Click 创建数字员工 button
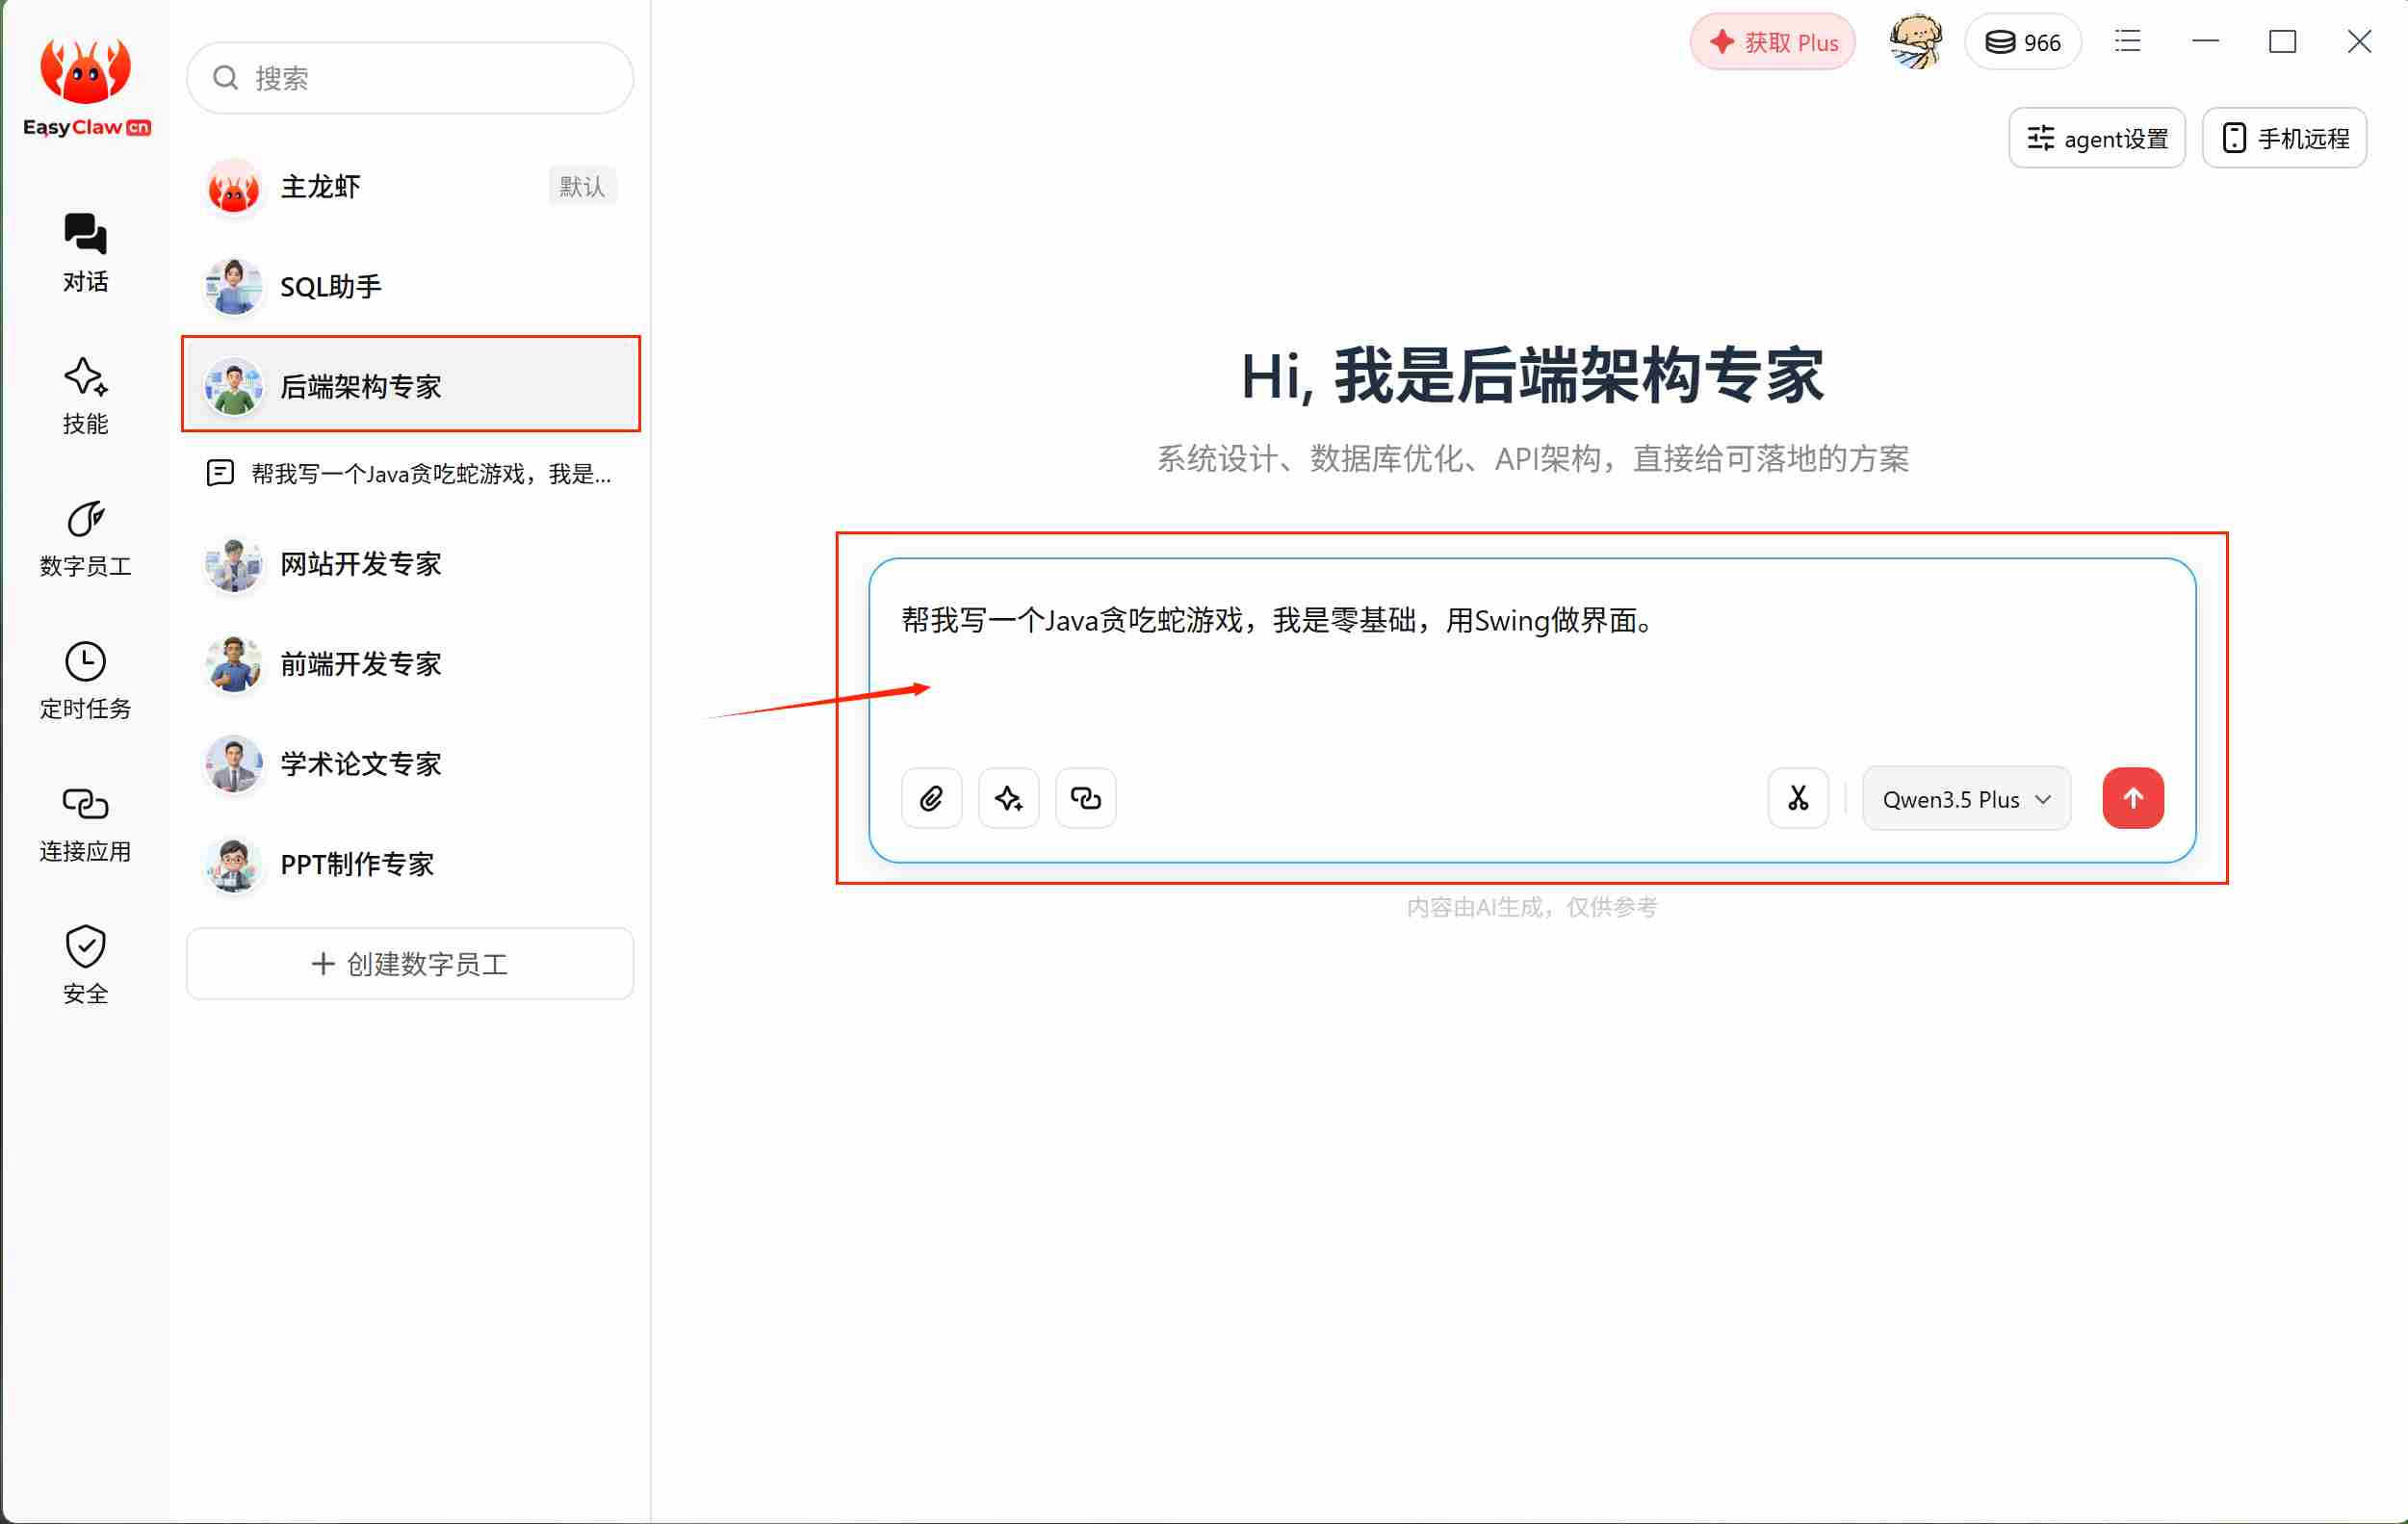This screenshot has width=2408, height=1524. point(410,964)
